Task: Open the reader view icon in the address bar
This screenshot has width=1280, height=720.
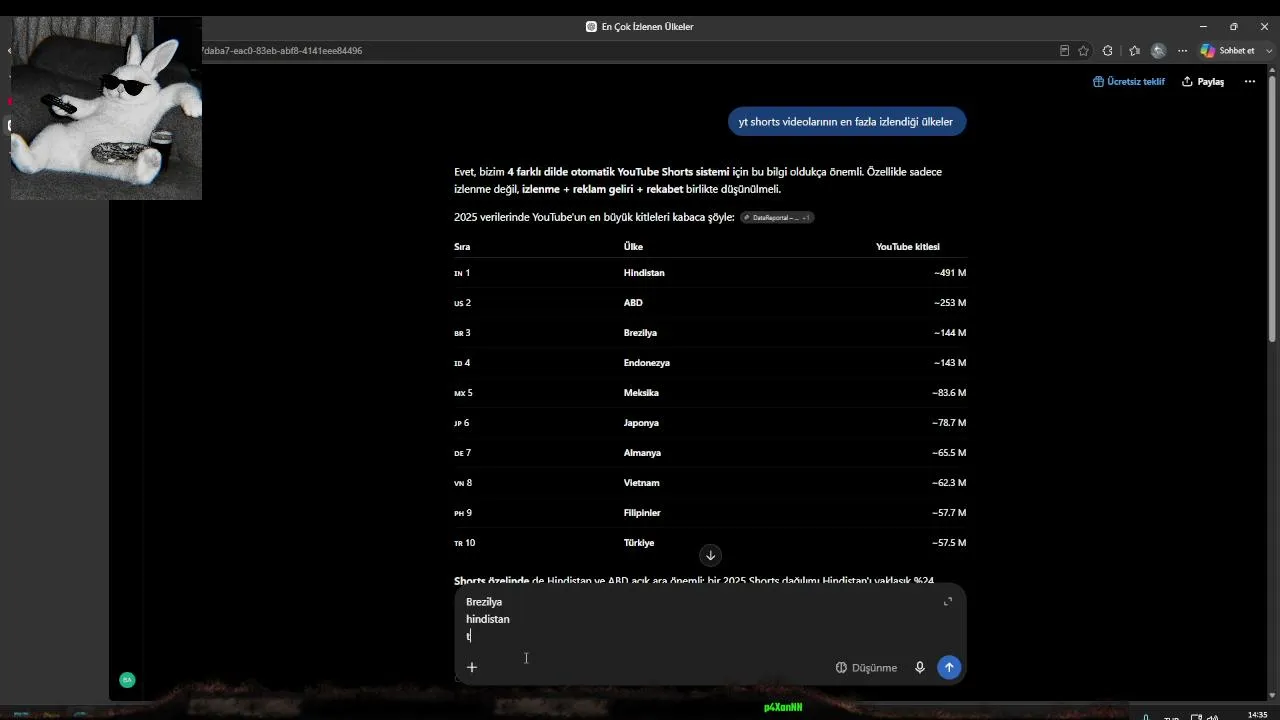Action: 1064,51
